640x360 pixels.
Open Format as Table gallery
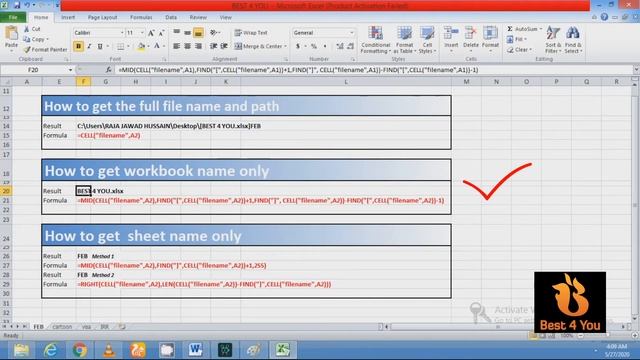click(x=404, y=40)
